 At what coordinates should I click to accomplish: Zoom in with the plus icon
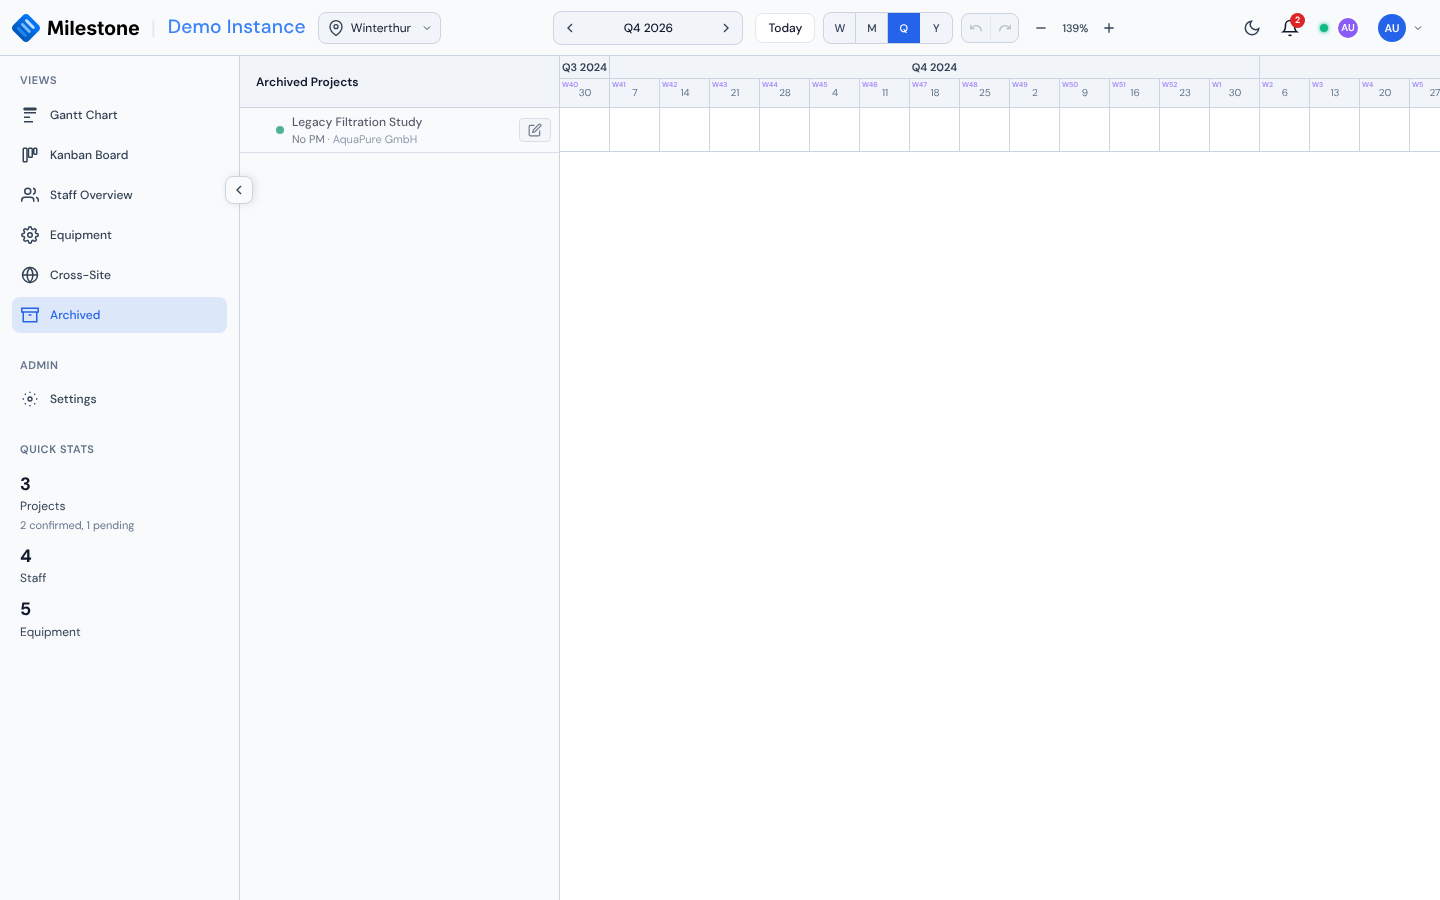[x=1109, y=28]
